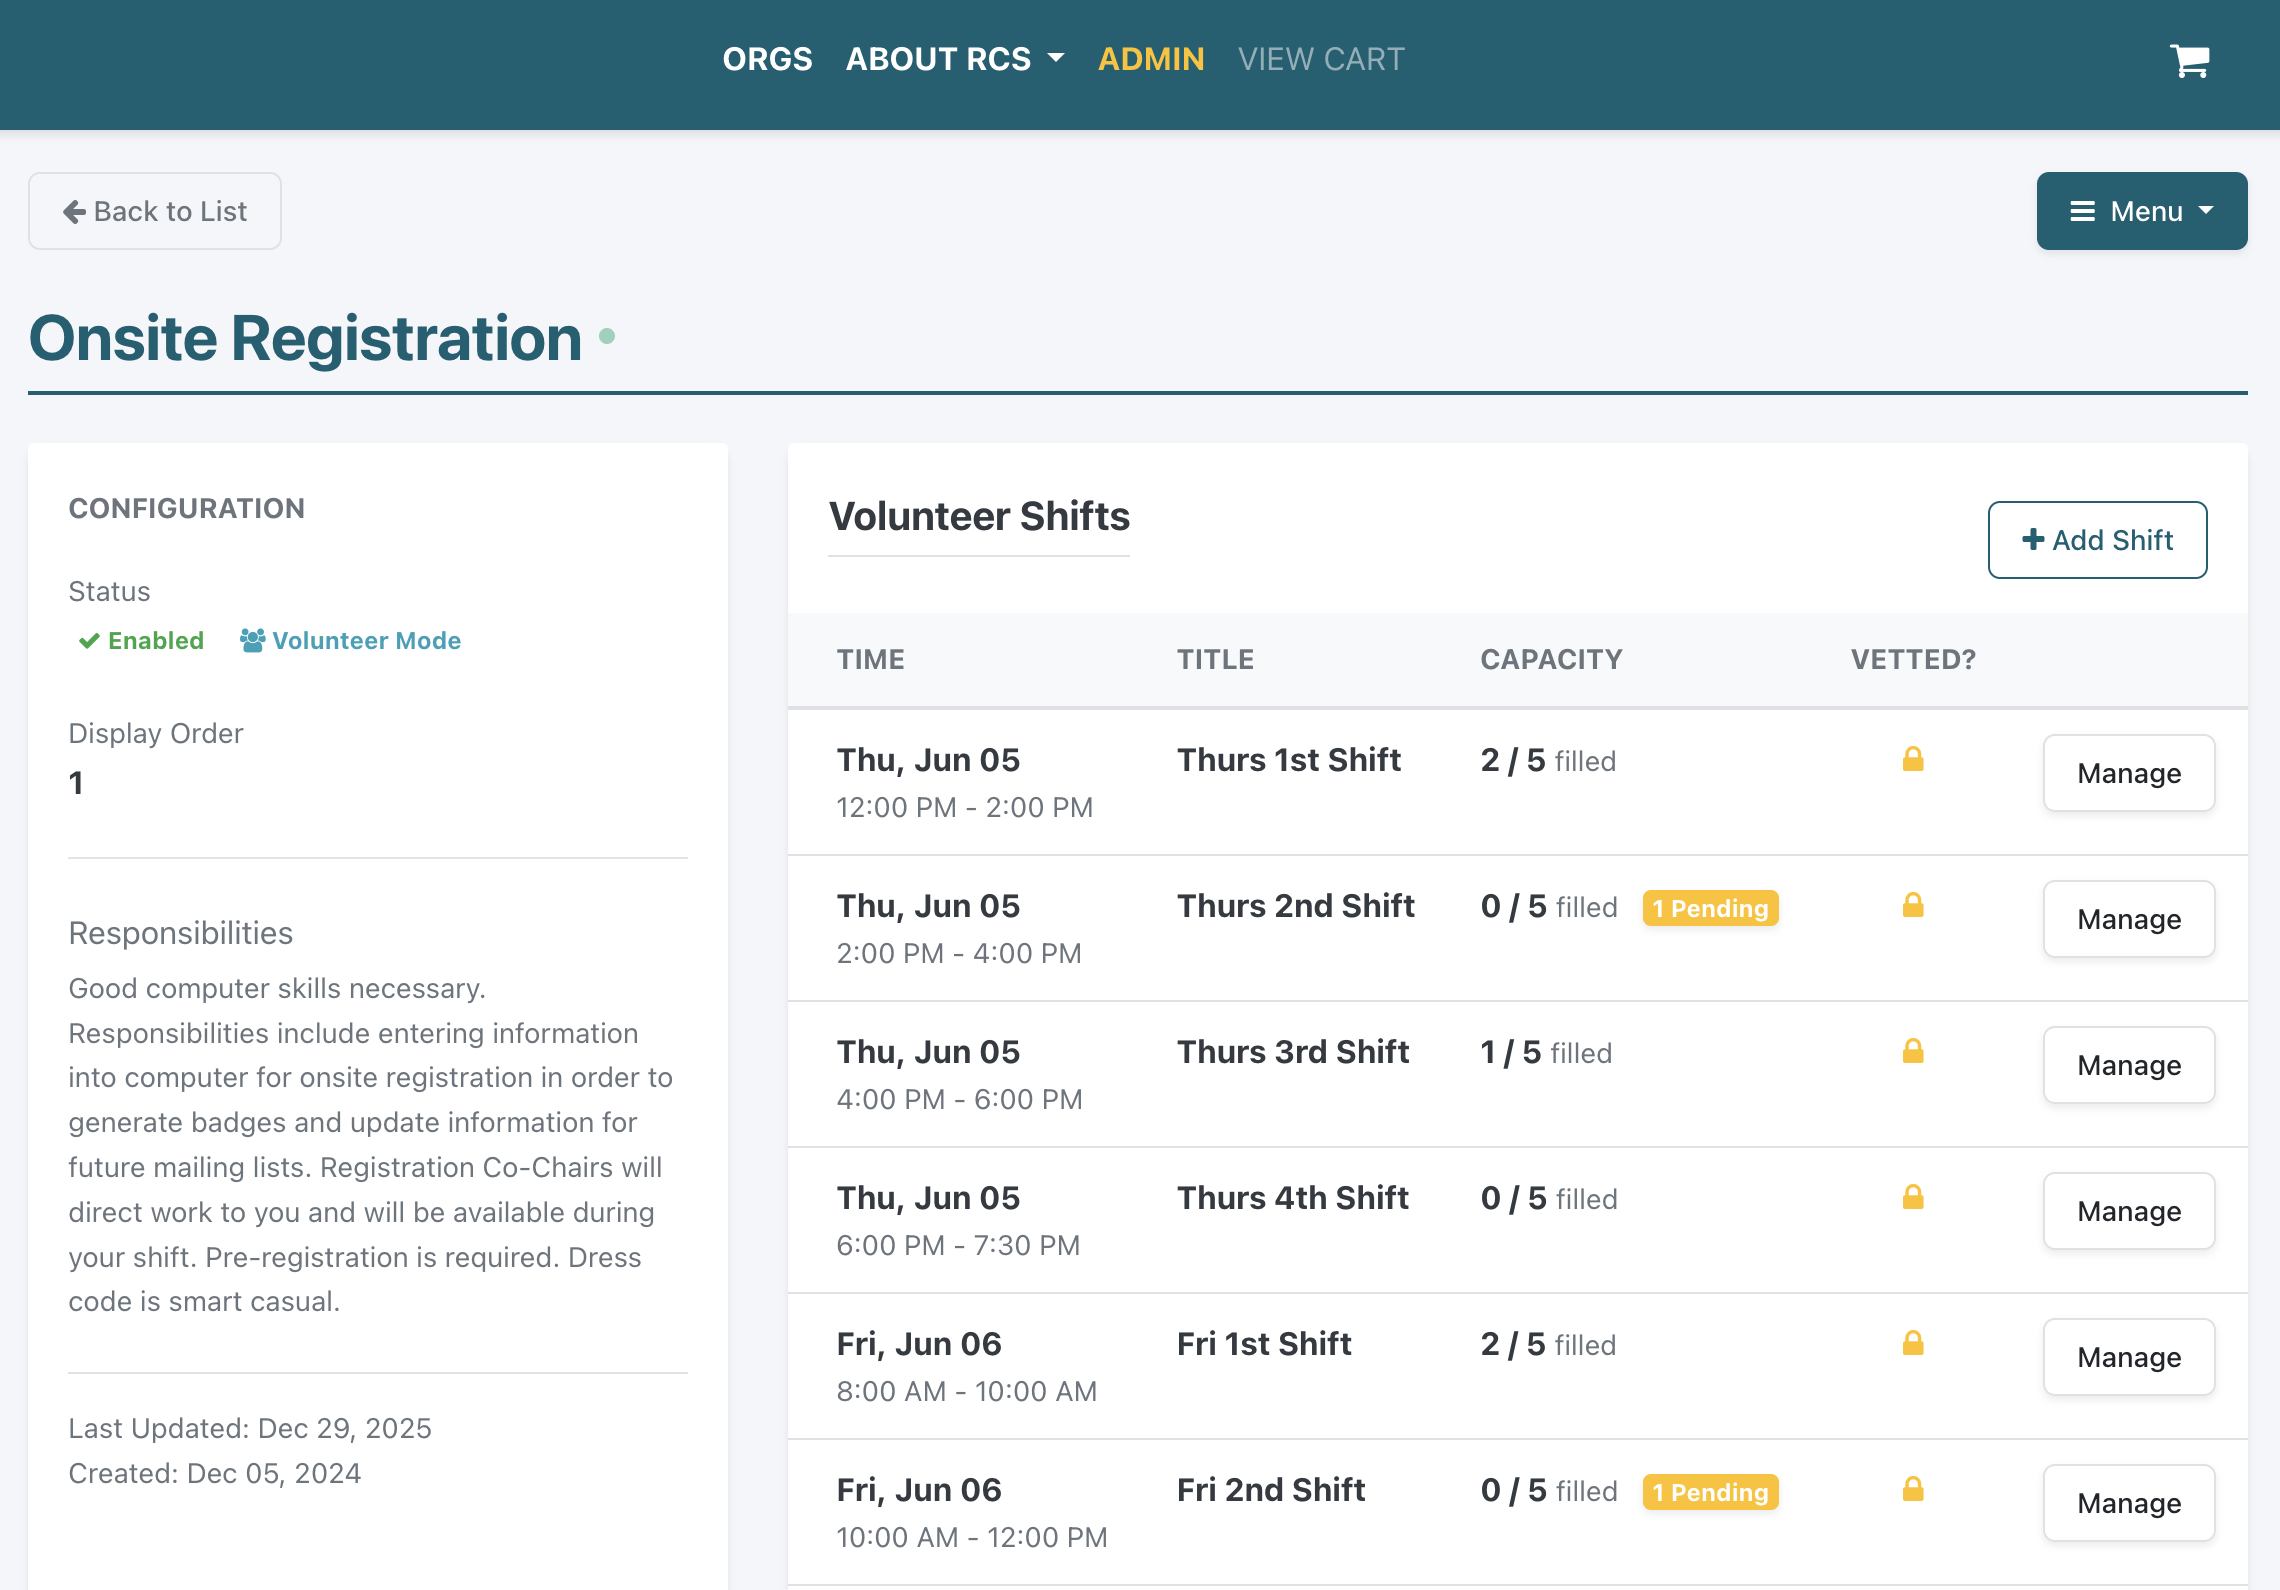
Task: Click the Thurs 4th Shift title
Action: pyautogui.click(x=1292, y=1198)
